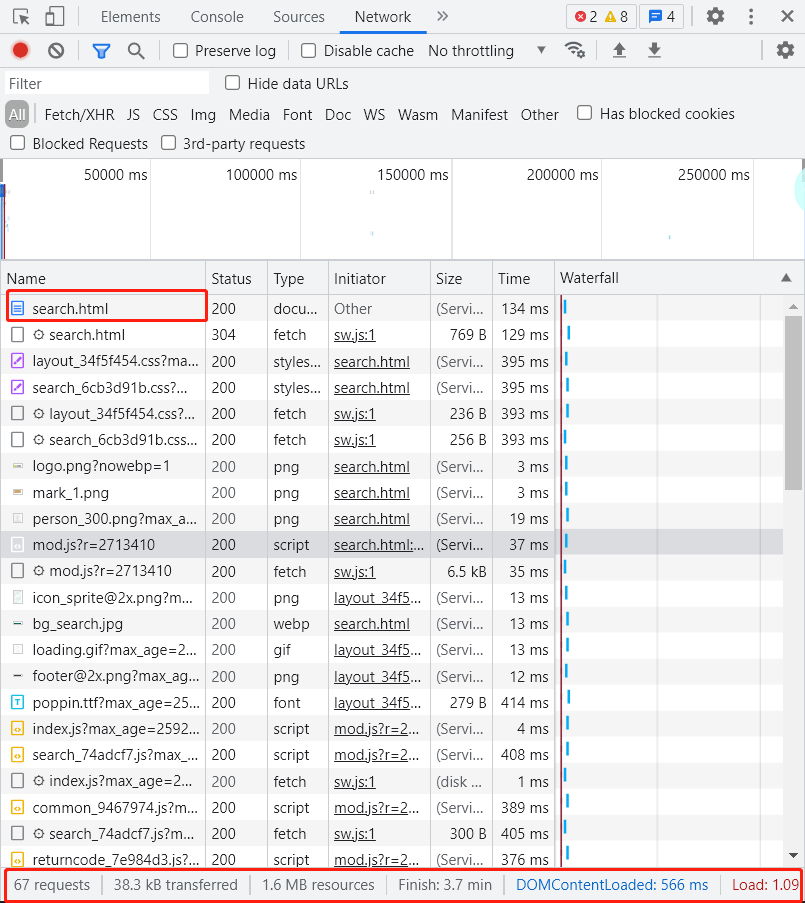805x903 pixels.
Task: Select the All filter type
Action: [17, 115]
